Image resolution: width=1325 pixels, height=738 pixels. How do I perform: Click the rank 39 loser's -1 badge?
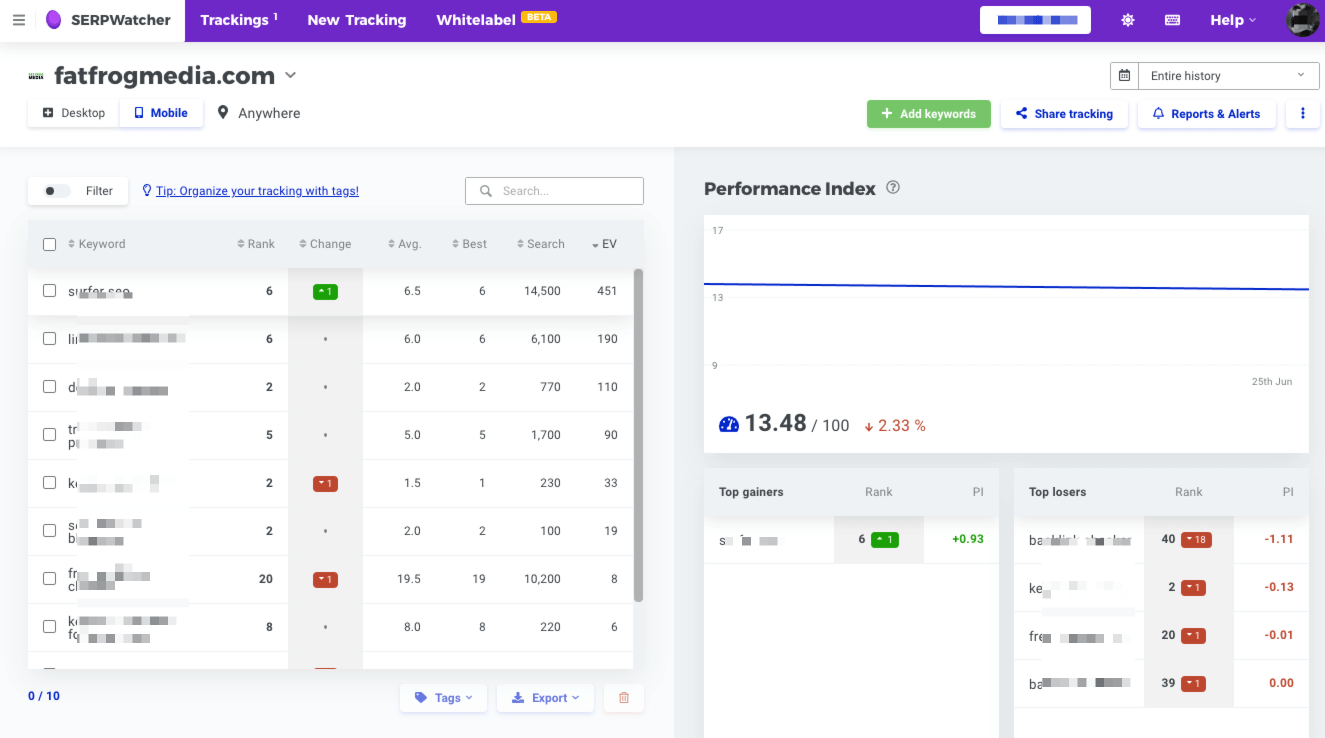point(1193,684)
